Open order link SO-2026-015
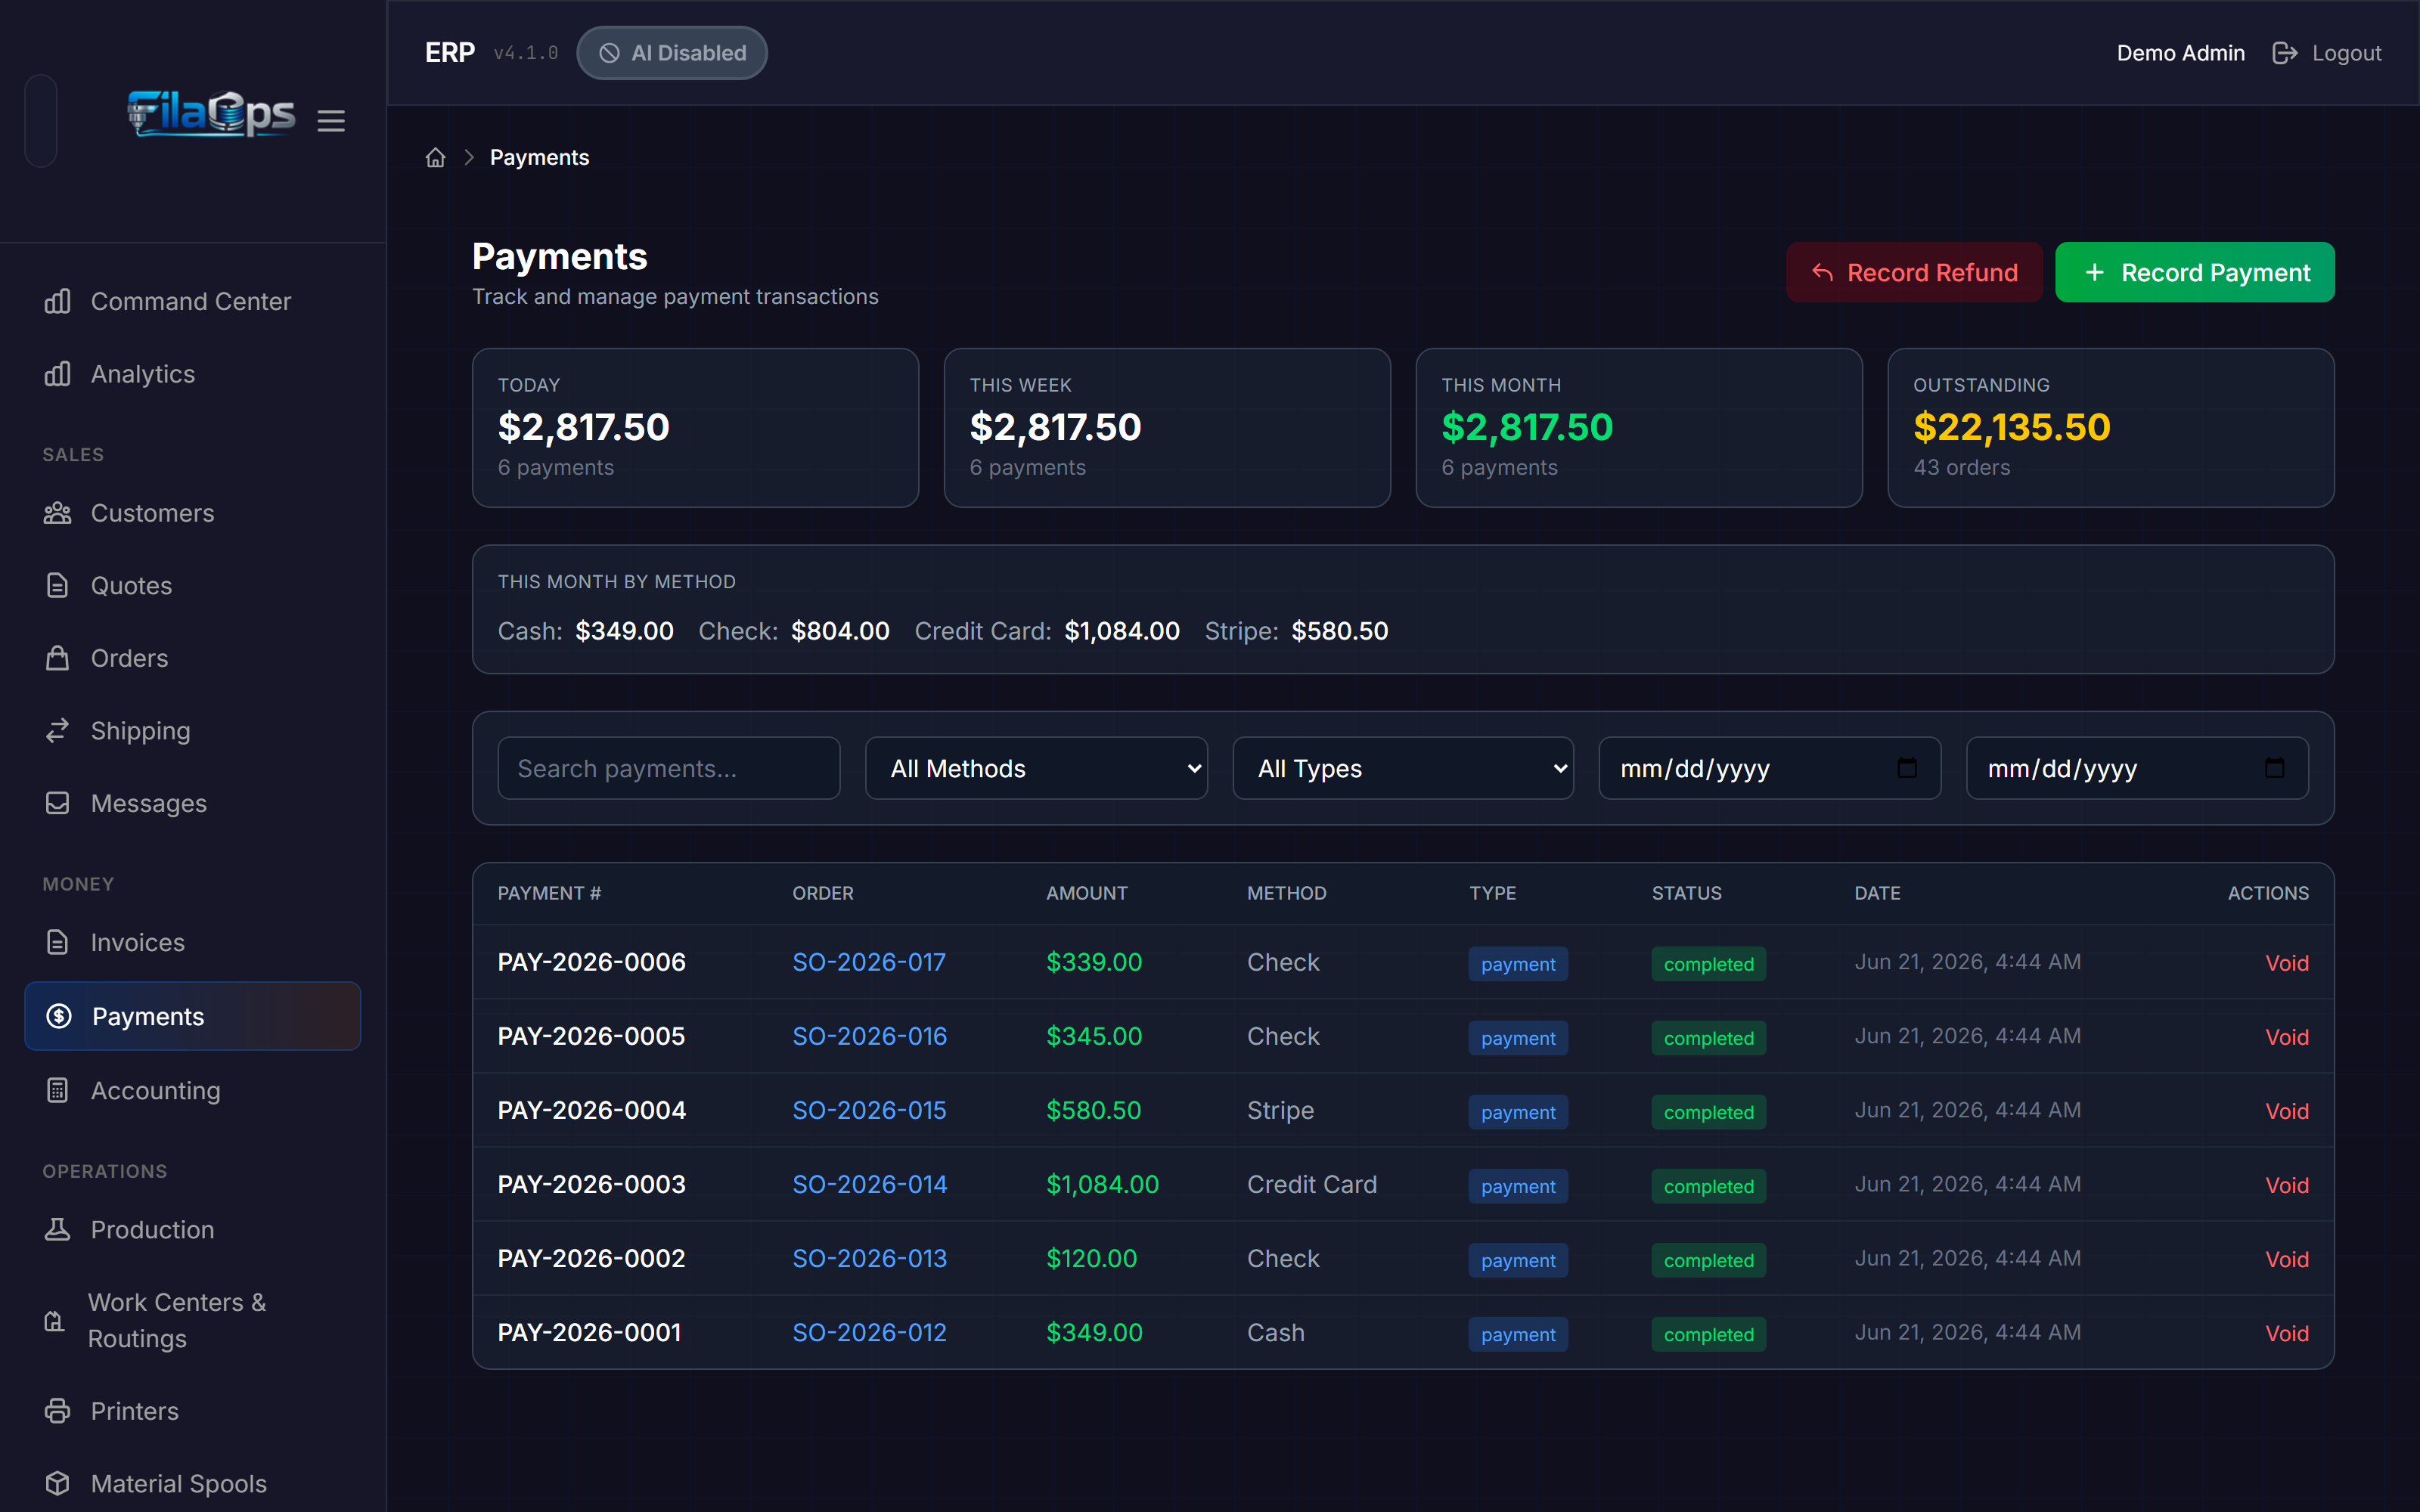The height and width of the screenshot is (1512, 2420). (869, 1110)
